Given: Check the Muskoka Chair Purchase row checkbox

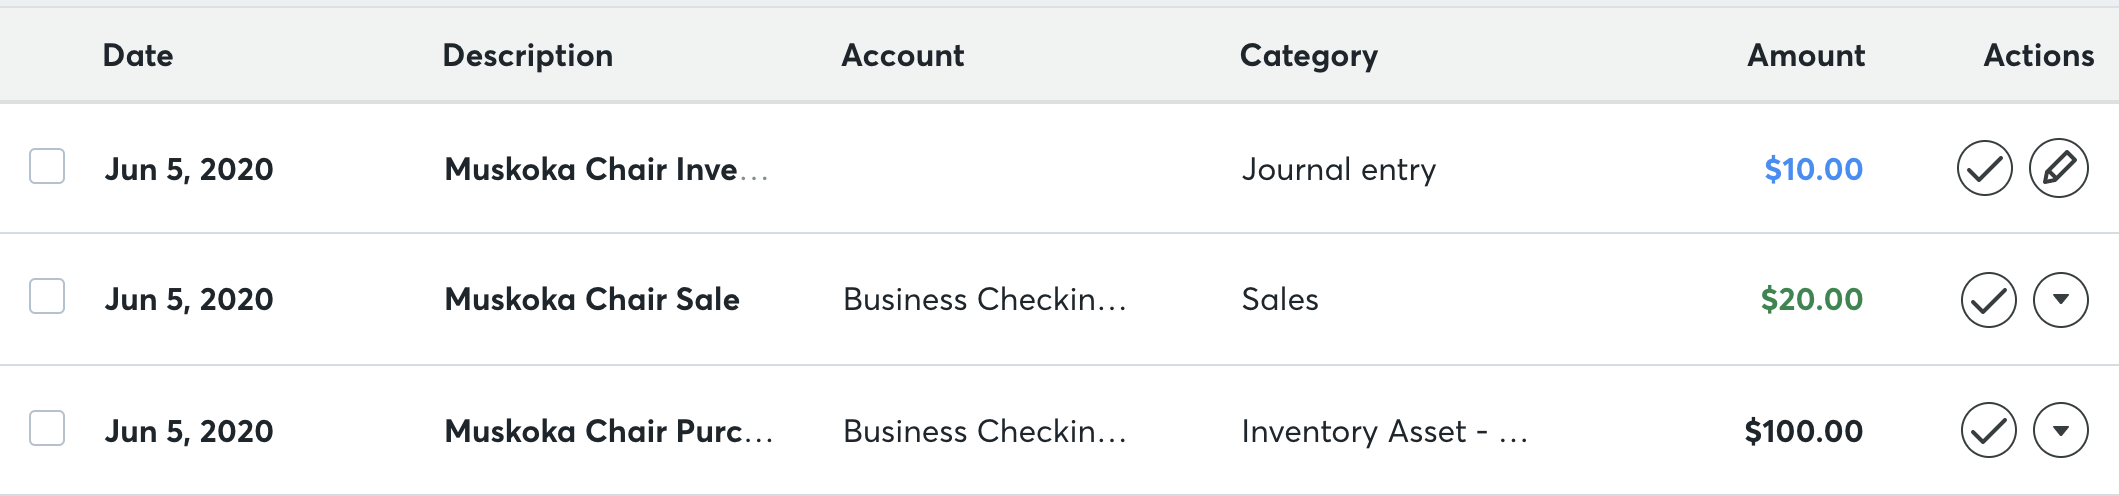Looking at the screenshot, I should pos(47,428).
